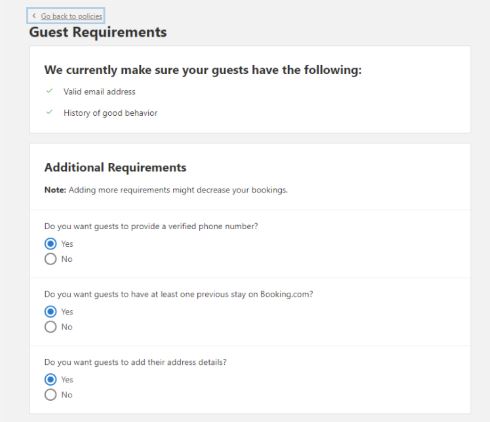Click the back chevron arrow icon
Screen dimensions: 490x422
[34, 16]
